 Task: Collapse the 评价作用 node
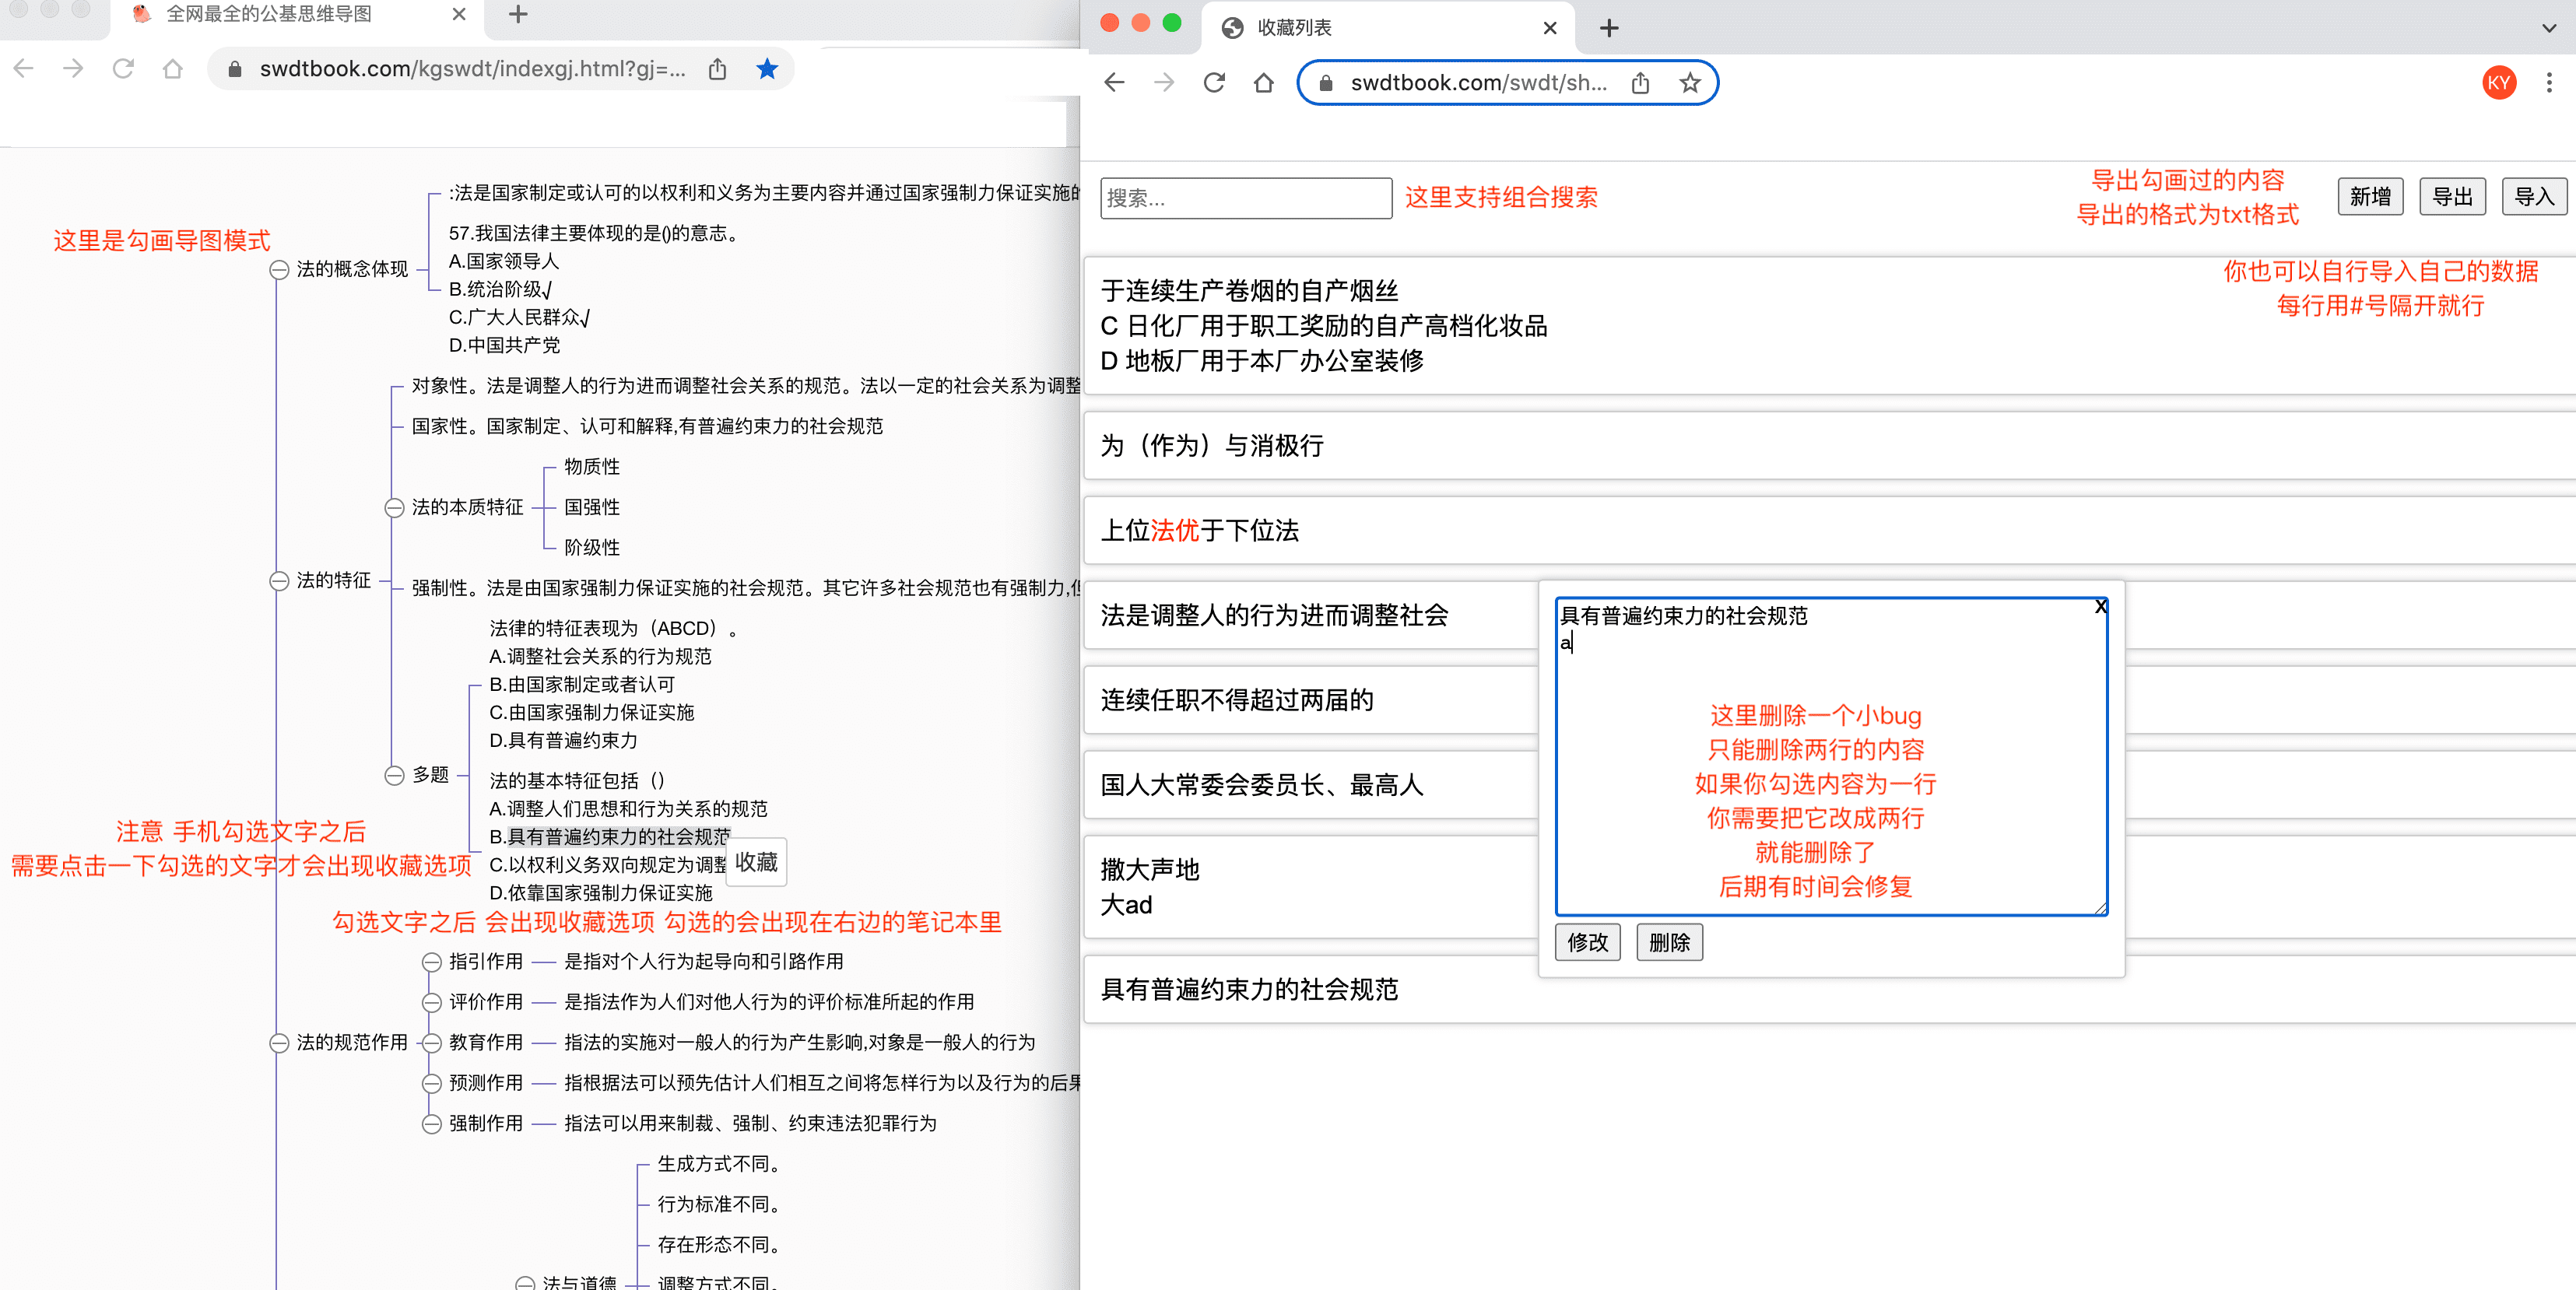[431, 1002]
